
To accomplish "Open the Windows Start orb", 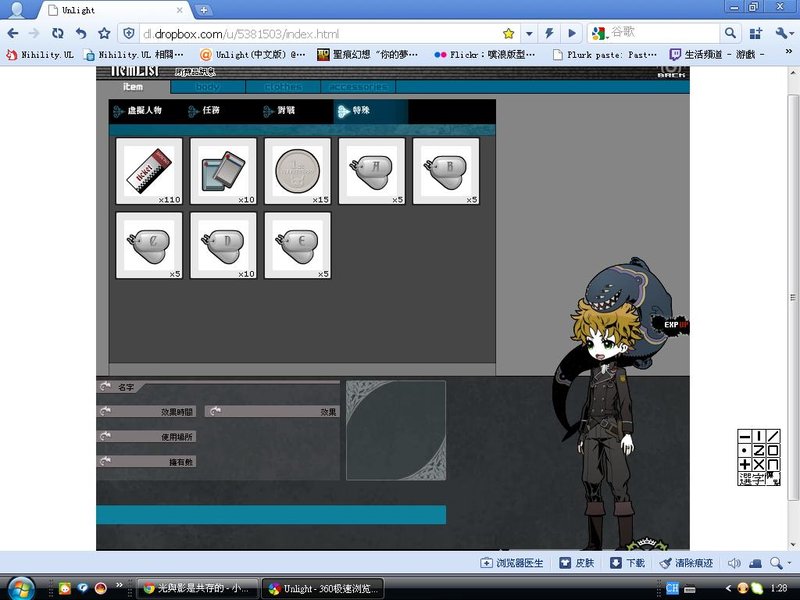I will pyautogui.click(x=21, y=588).
